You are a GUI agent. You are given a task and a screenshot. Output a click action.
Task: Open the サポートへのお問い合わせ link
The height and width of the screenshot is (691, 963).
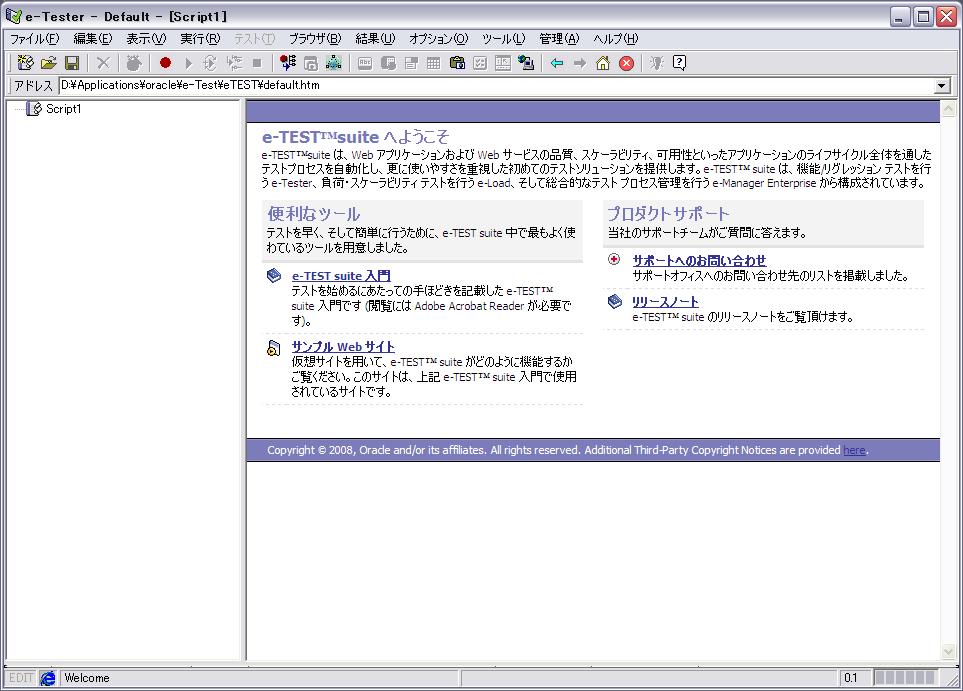(700, 260)
